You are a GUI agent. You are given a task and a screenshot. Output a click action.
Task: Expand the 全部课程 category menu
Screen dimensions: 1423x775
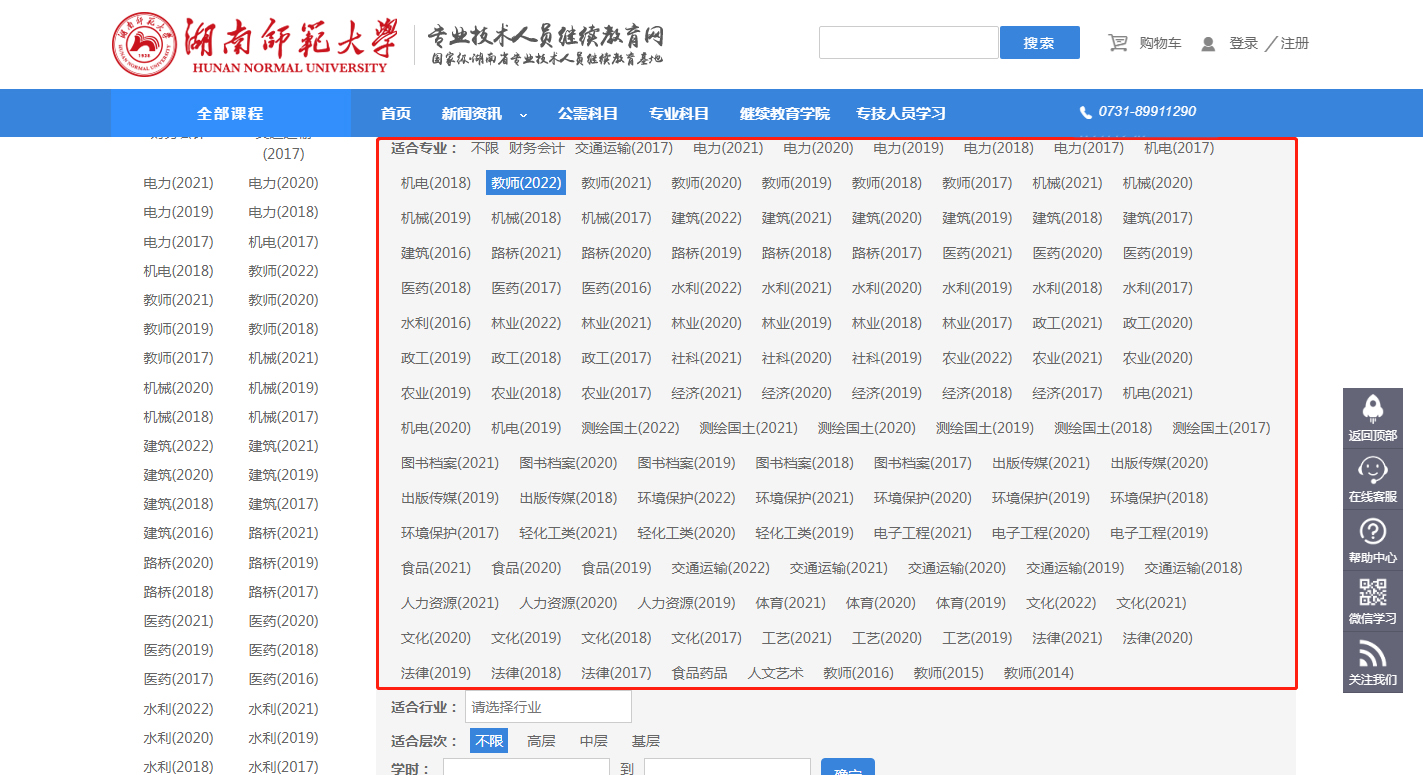tap(230, 113)
